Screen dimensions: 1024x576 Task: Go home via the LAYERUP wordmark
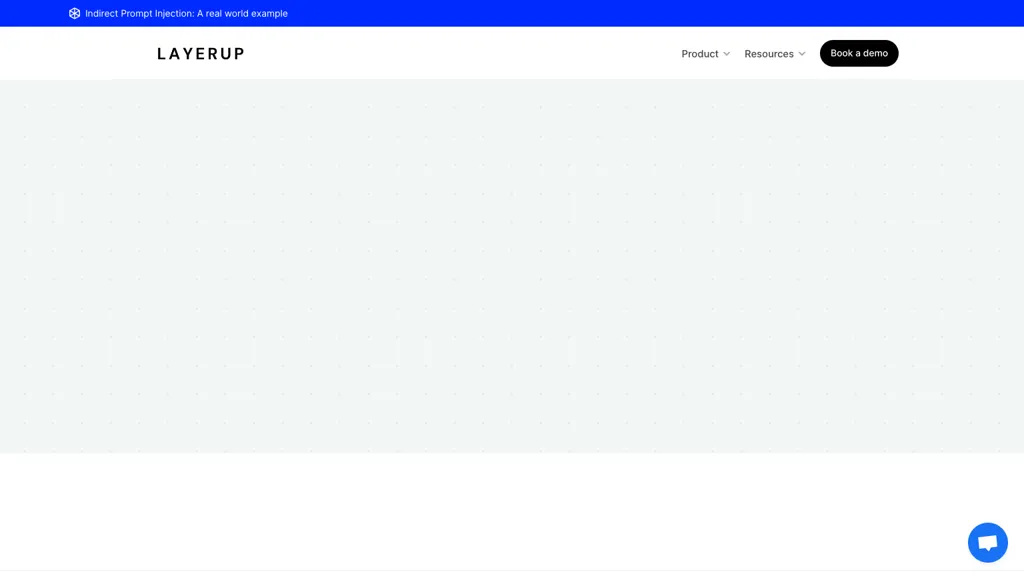(200, 54)
